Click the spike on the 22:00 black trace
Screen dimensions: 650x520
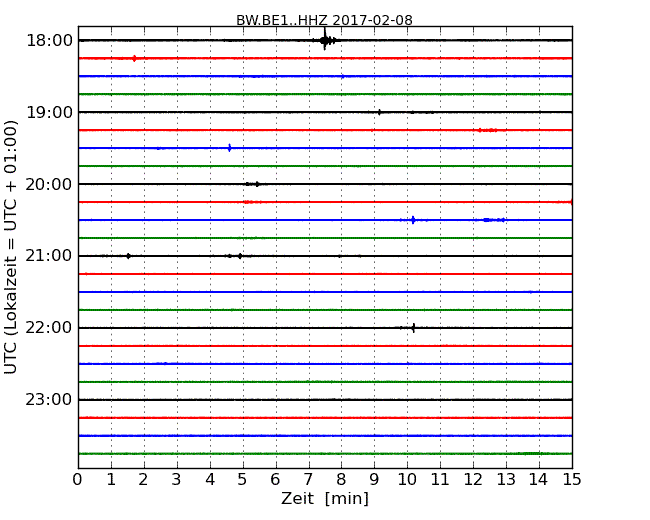pyautogui.click(x=413, y=328)
